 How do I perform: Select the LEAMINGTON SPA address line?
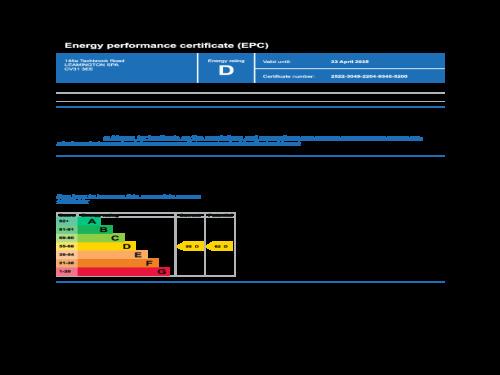91,65
